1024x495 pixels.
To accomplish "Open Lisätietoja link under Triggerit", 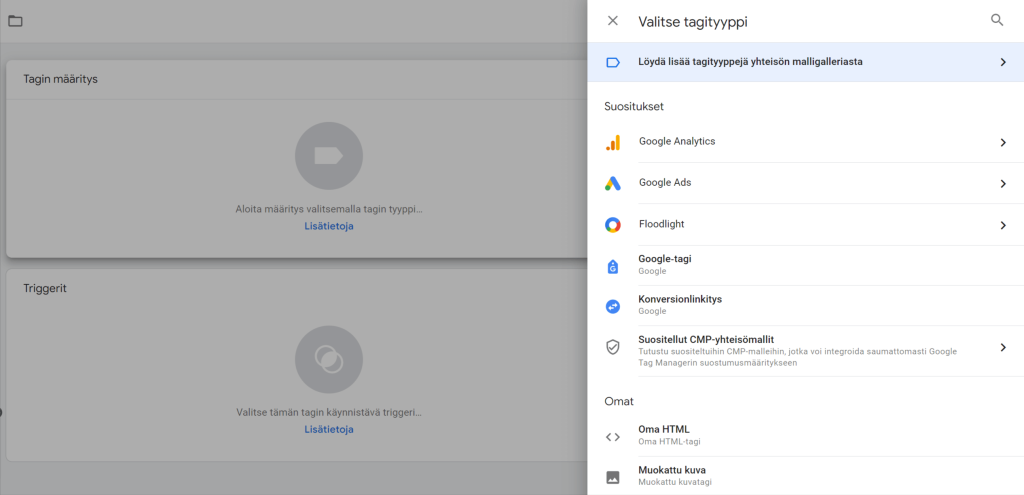I will 329,429.
